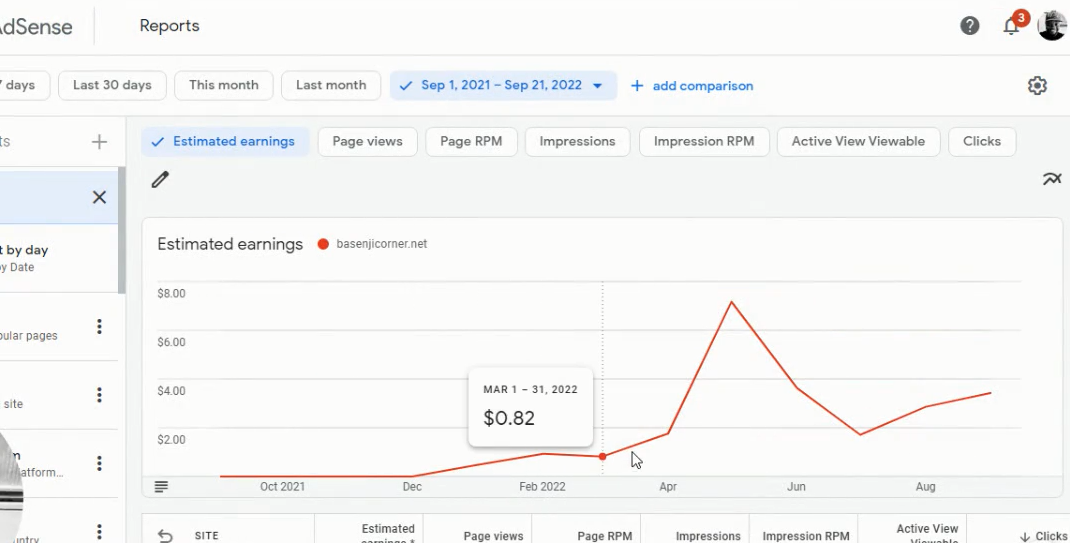Select This month range

224,85
